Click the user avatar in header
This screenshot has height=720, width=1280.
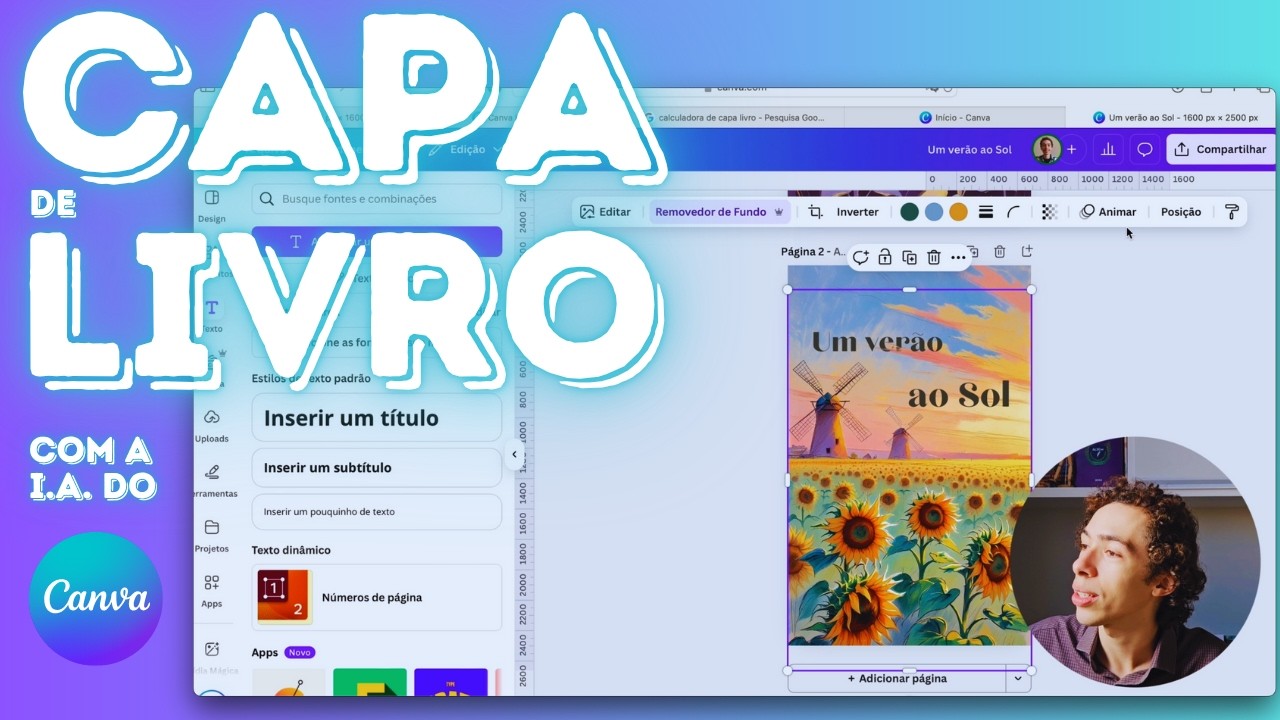click(x=1047, y=149)
